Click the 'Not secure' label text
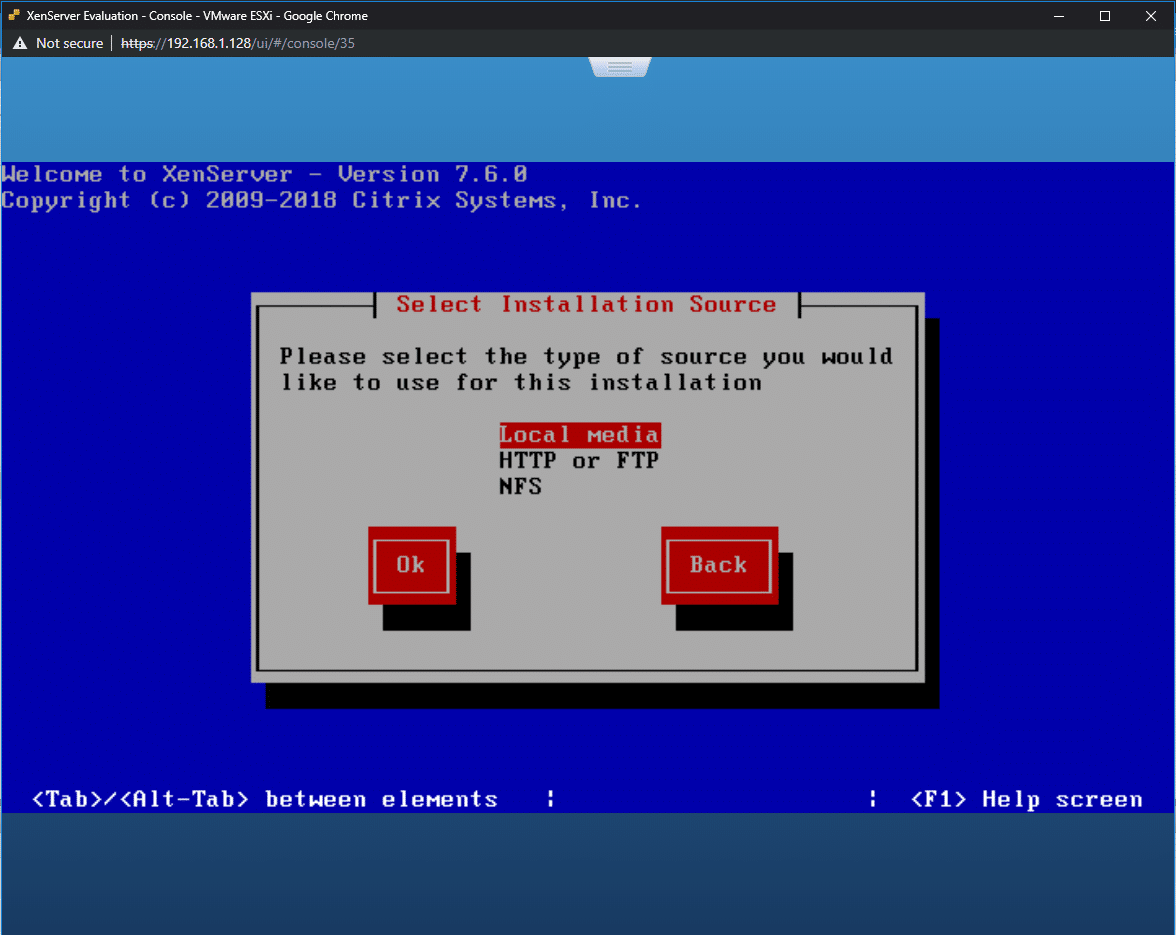 click(x=69, y=43)
